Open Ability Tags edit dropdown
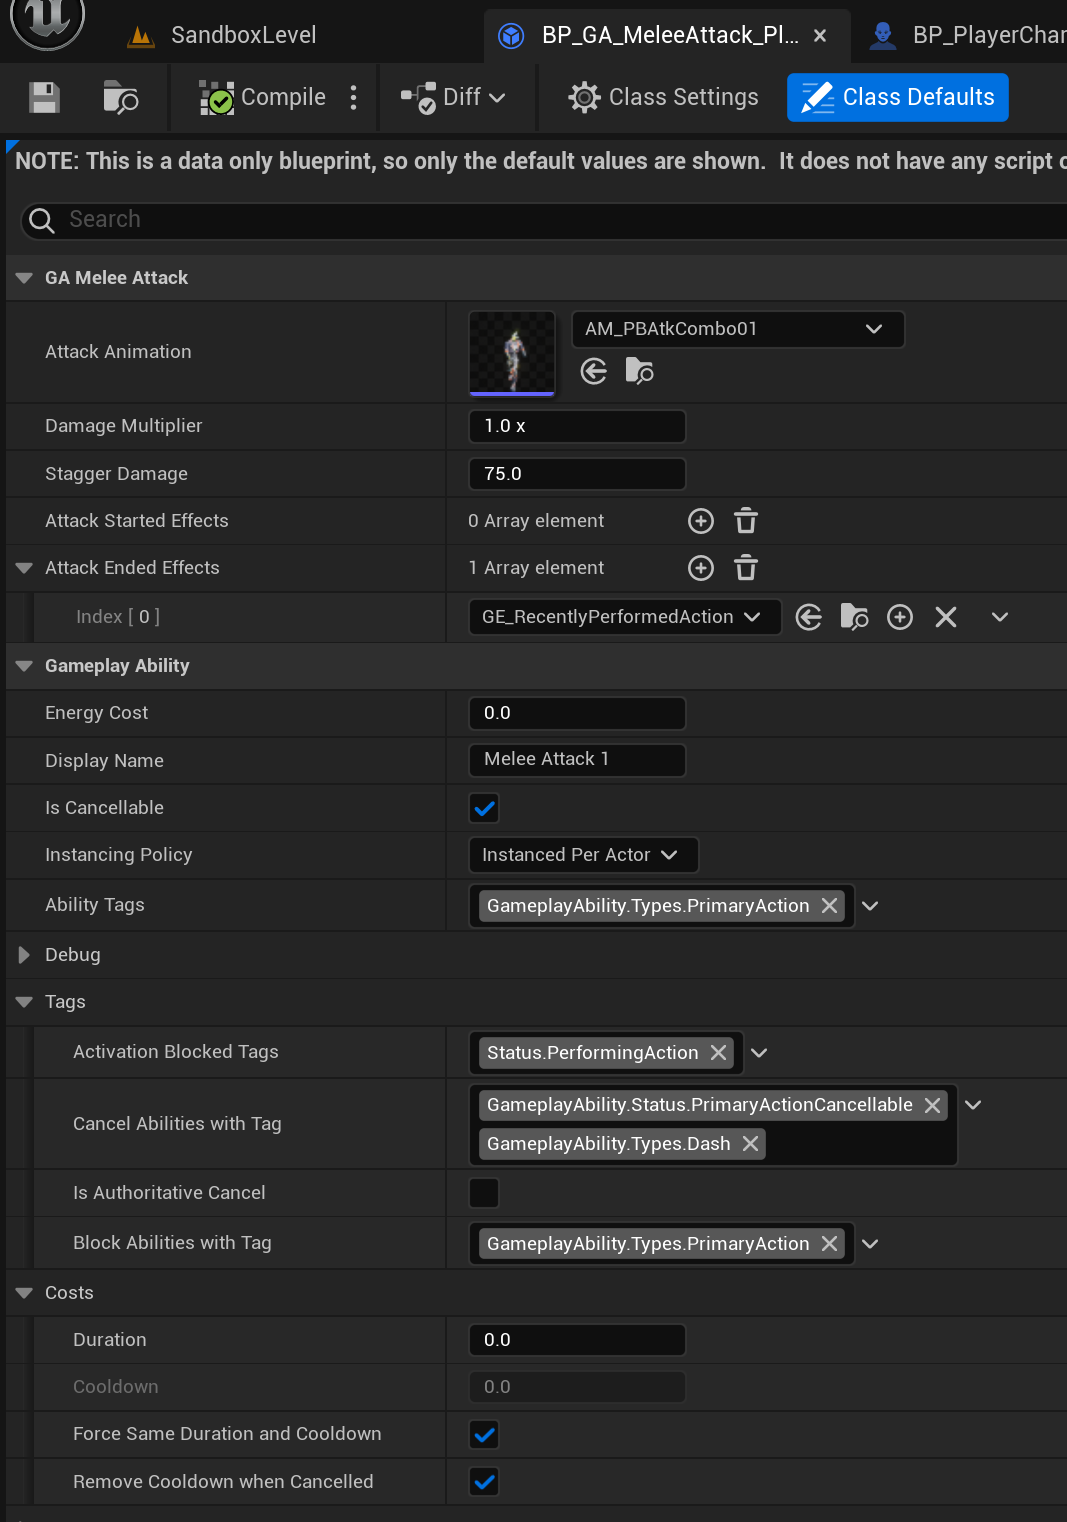The height and width of the screenshot is (1522, 1067). pyautogui.click(x=870, y=906)
